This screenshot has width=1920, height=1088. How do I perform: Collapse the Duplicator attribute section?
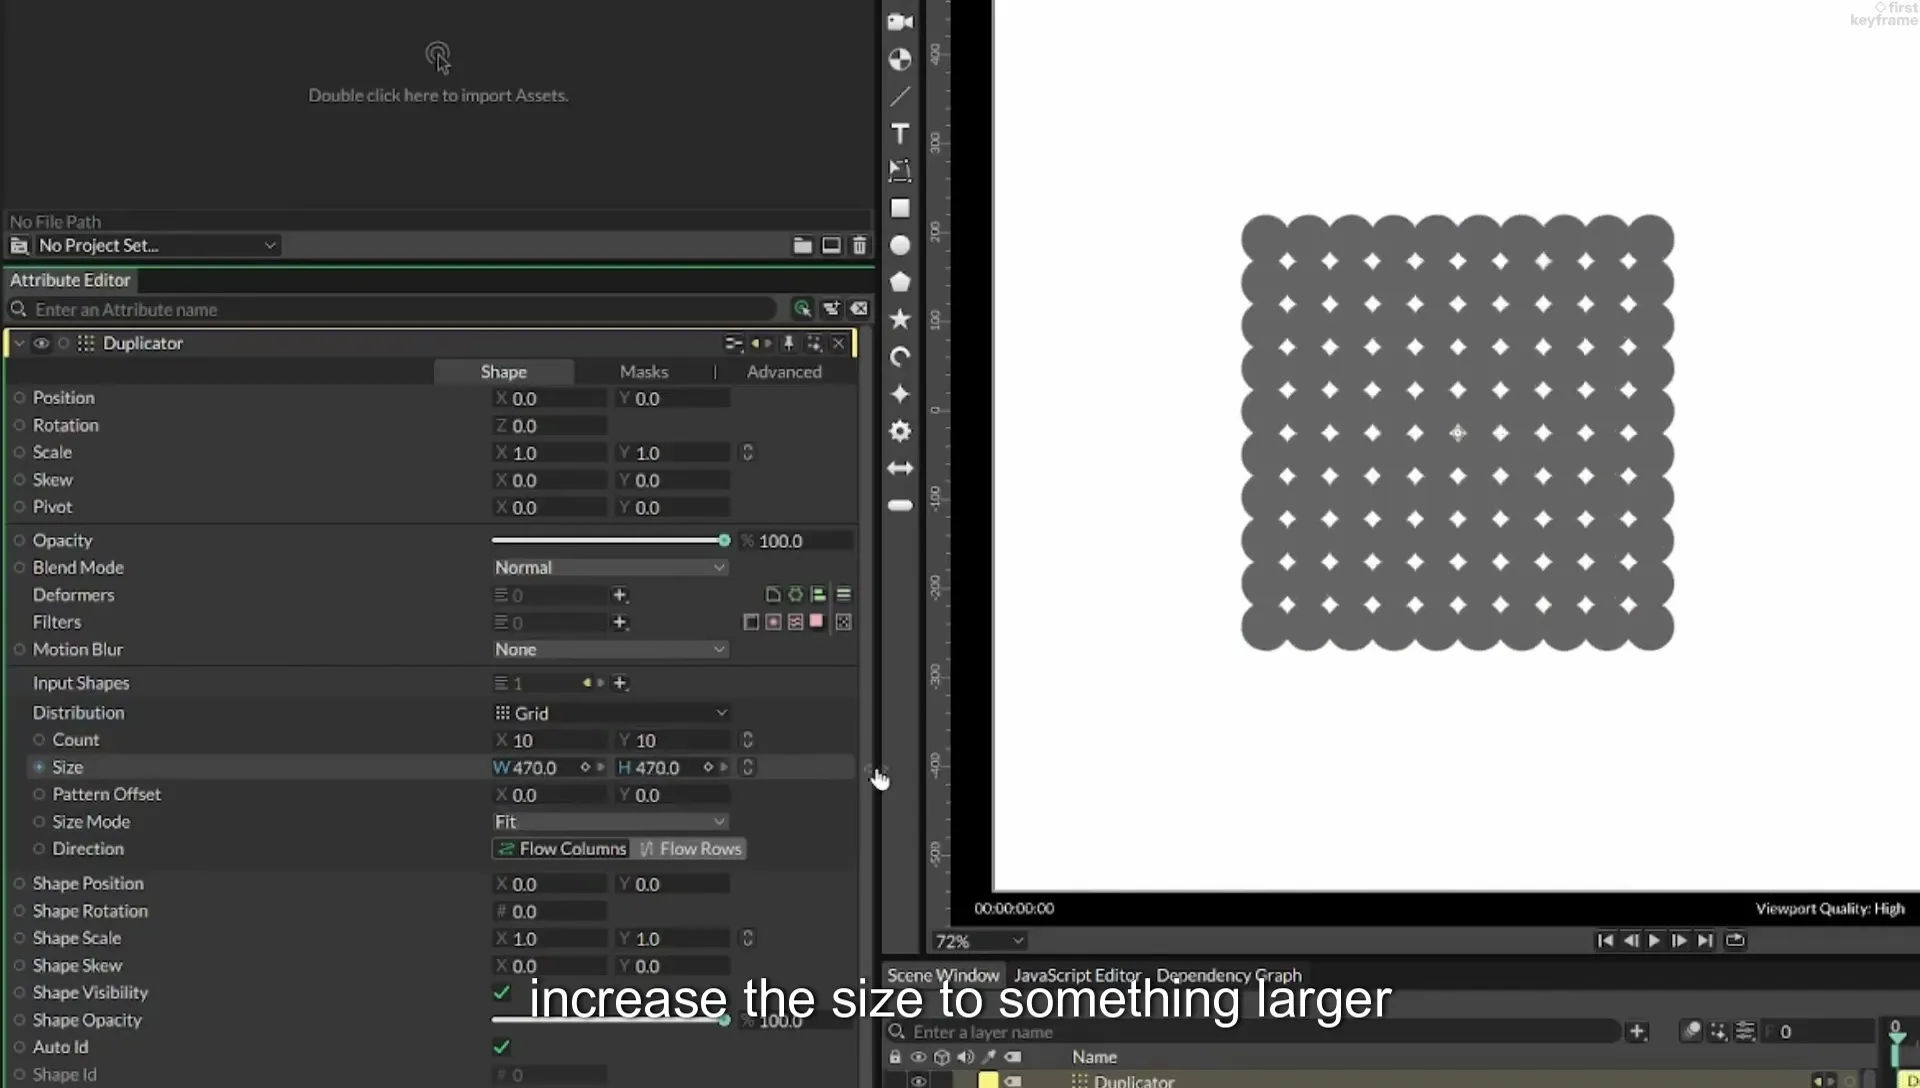19,343
